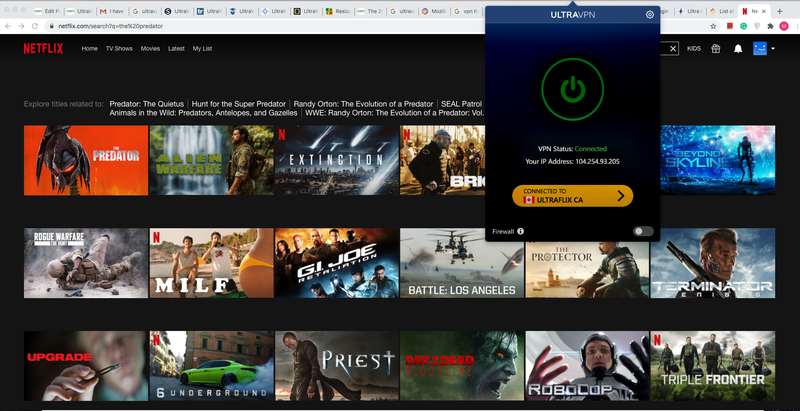
Task: Bookmark this page with the star
Action: (713, 26)
